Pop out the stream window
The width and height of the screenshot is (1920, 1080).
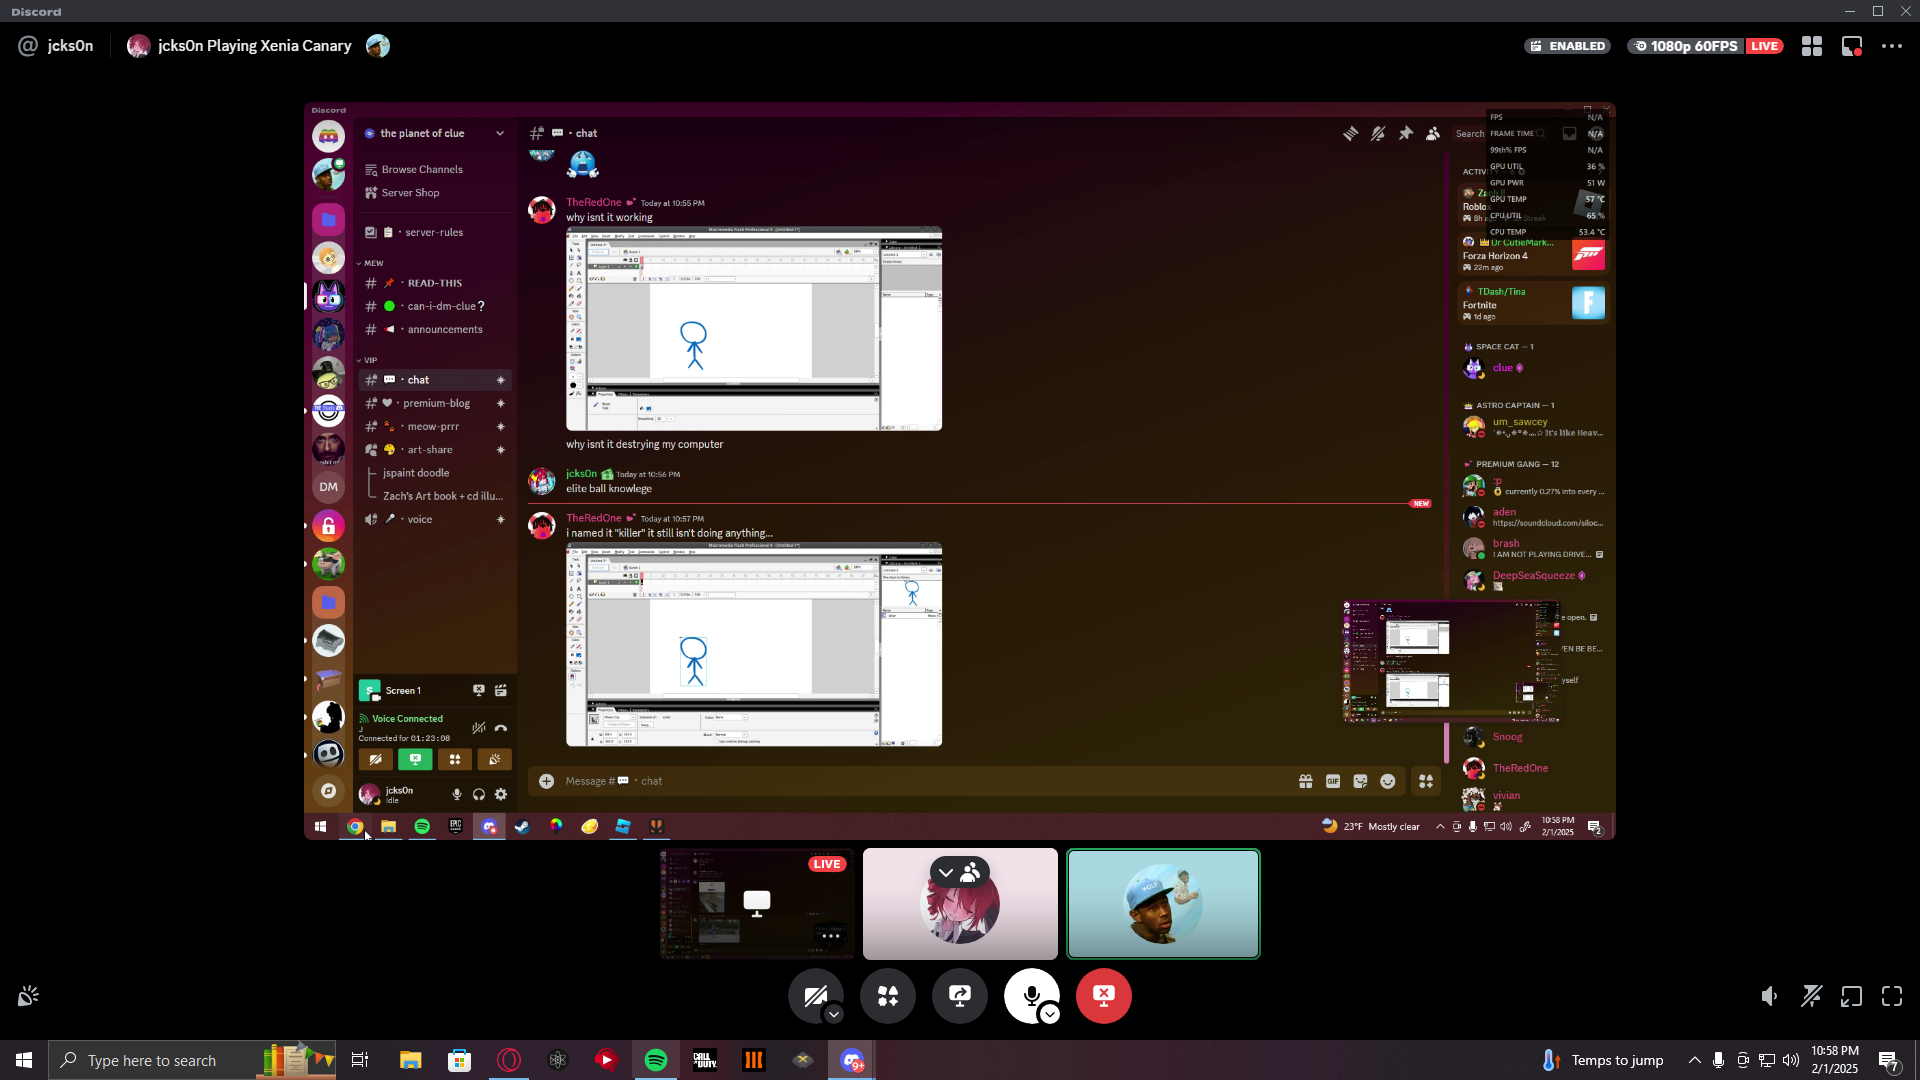1851,996
